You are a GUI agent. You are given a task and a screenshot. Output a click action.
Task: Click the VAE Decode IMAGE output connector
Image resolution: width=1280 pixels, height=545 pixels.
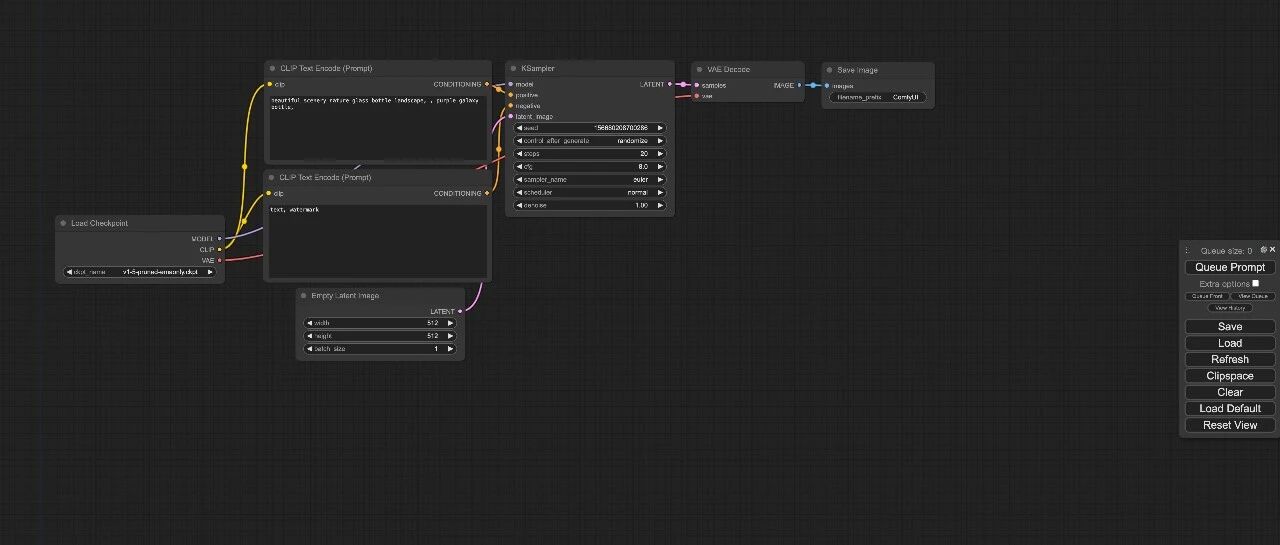(x=800, y=85)
